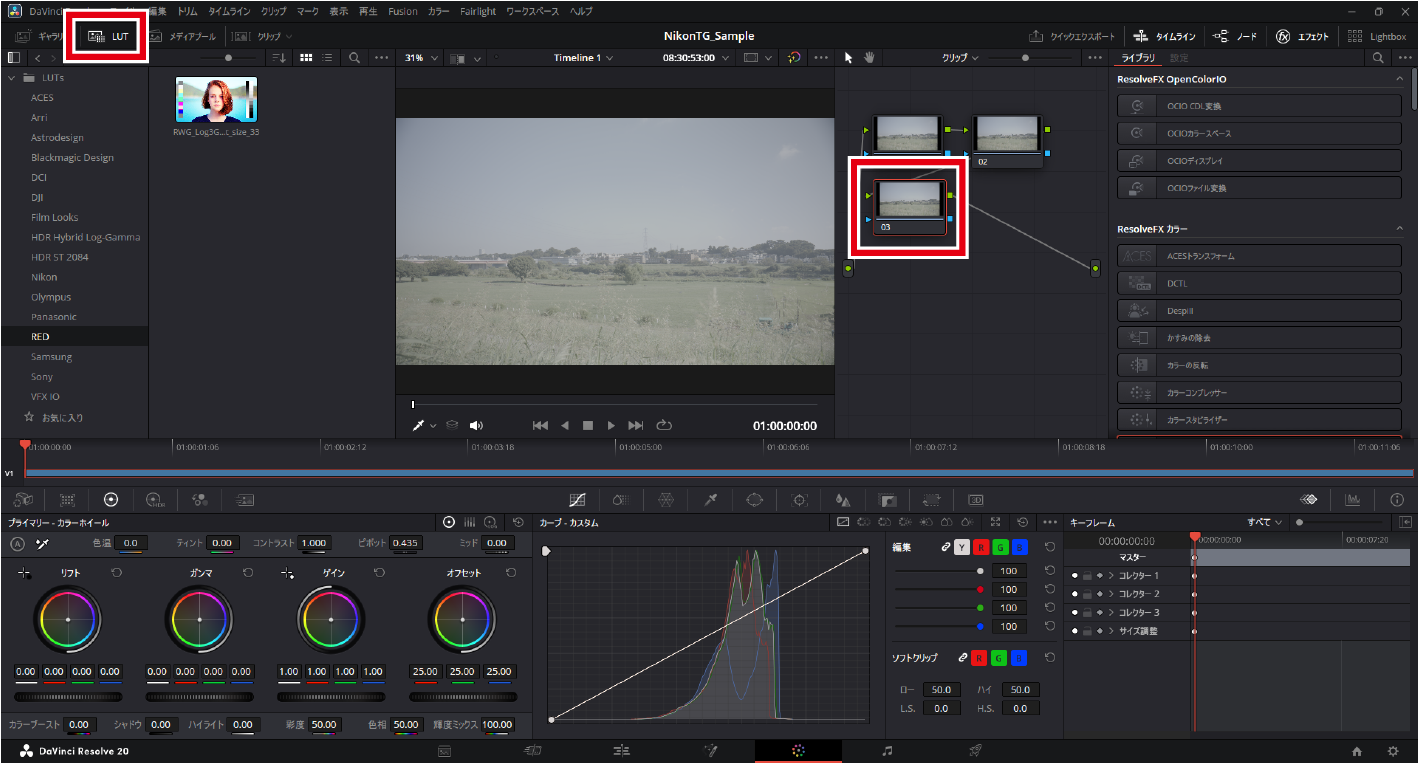Select the Qualifier eyedropper palette
This screenshot has height=763, width=1418.
pyautogui.click(x=711, y=500)
